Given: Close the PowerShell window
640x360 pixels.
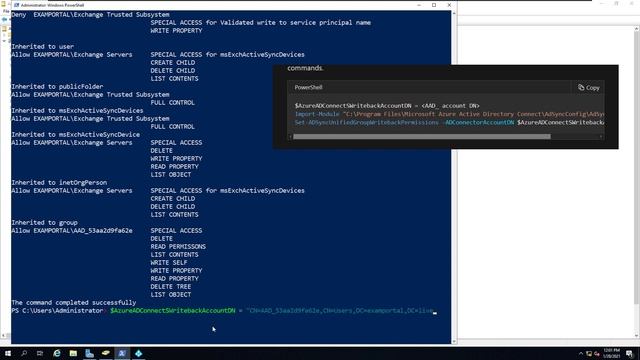Looking at the screenshot, I should click(449, 5).
